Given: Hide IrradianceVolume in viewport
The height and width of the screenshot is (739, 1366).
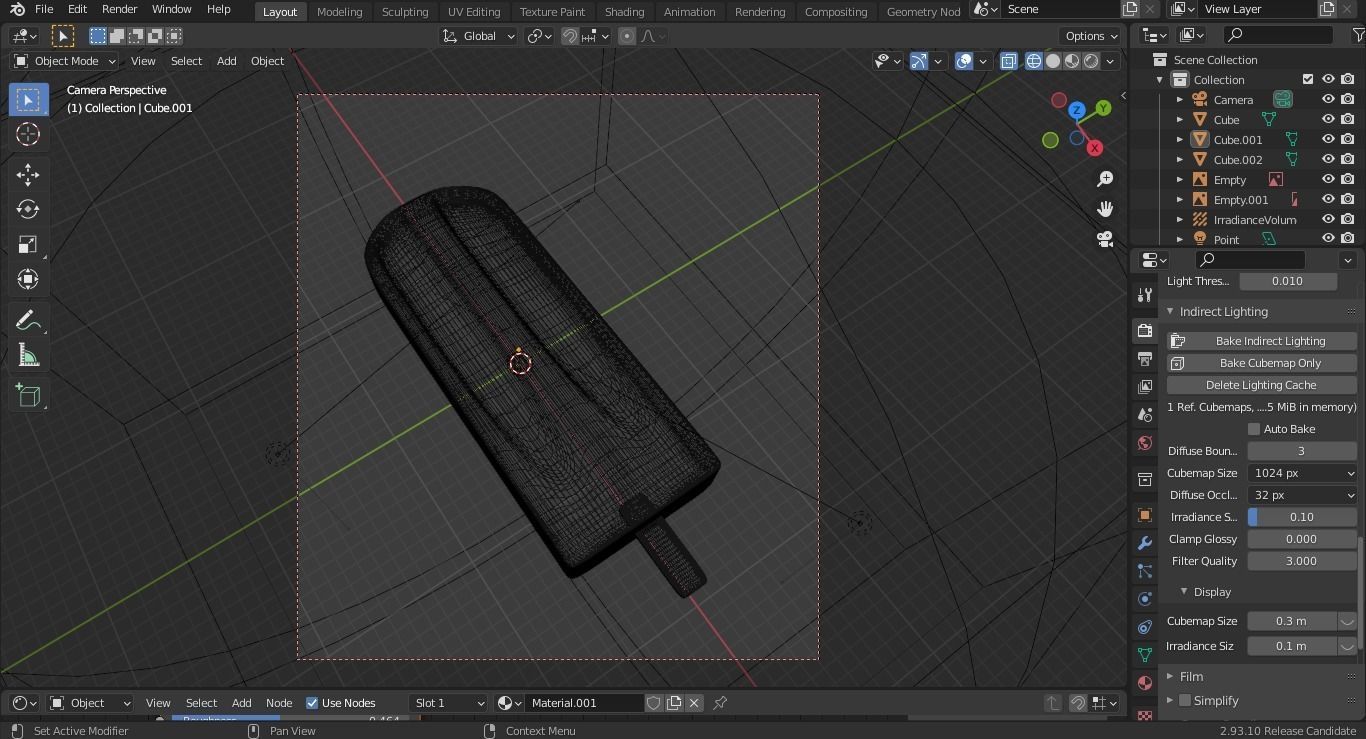Looking at the screenshot, I should [1328, 219].
